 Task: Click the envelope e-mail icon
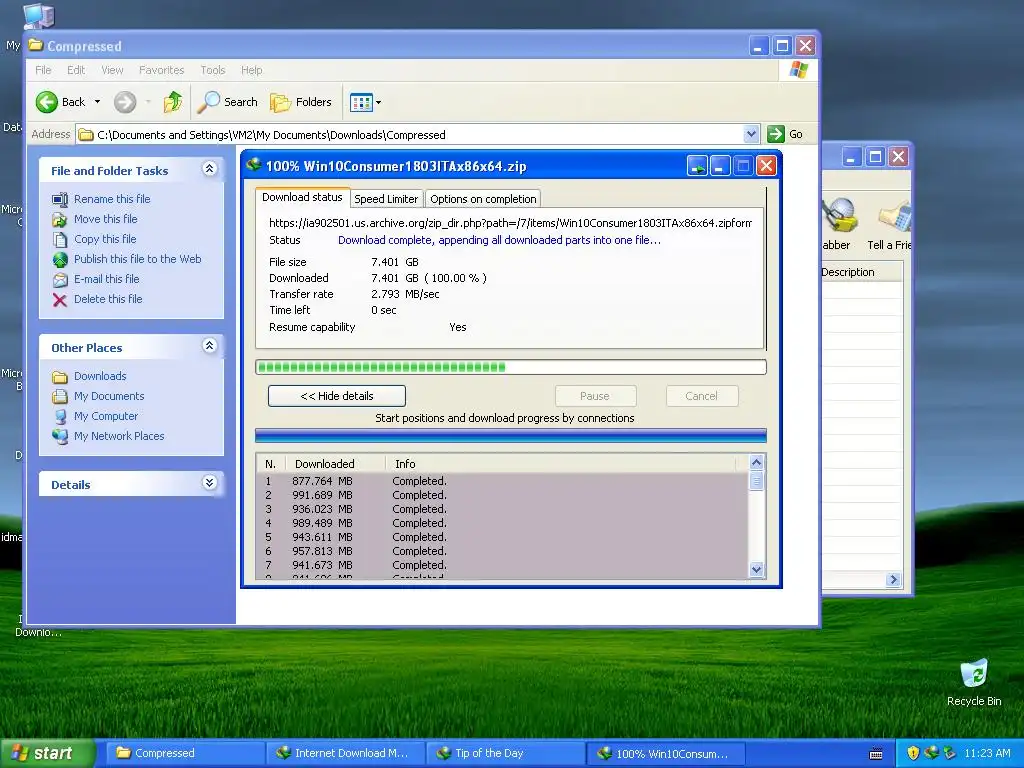pos(60,280)
